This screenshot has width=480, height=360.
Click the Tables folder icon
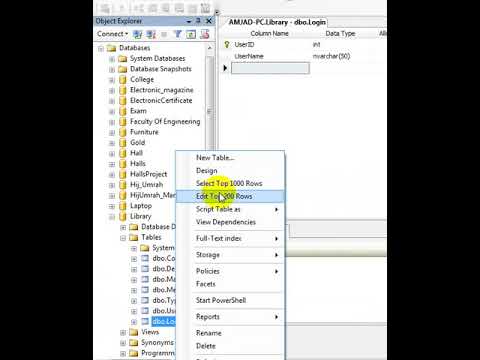[x=134, y=237]
